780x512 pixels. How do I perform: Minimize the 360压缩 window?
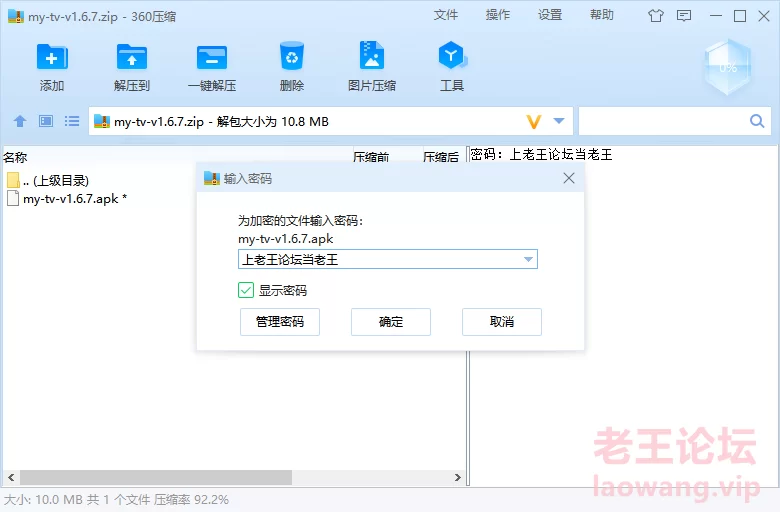pyautogui.click(x=716, y=16)
